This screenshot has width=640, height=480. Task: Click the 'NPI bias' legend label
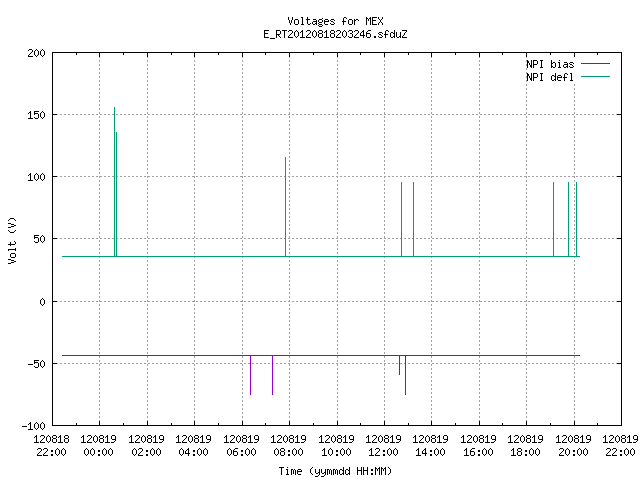pos(550,64)
